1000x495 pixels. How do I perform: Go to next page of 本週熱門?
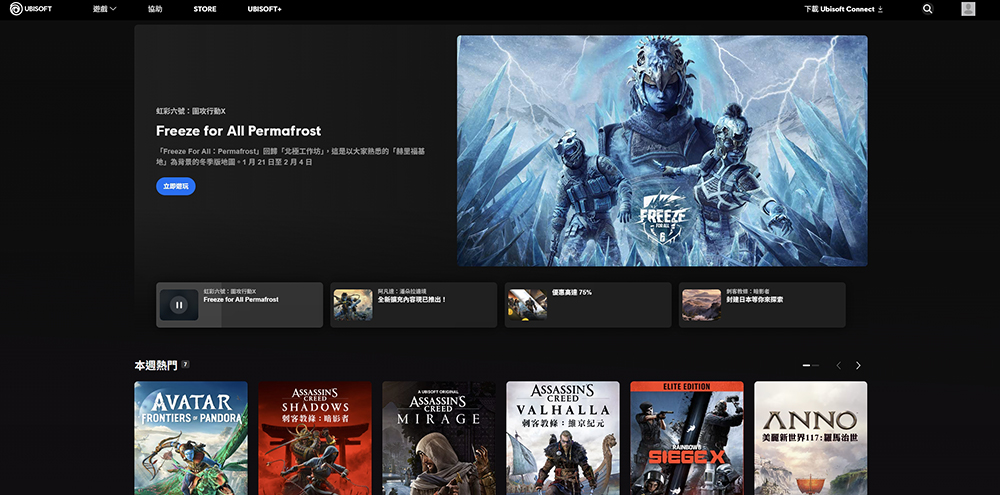[x=858, y=366]
